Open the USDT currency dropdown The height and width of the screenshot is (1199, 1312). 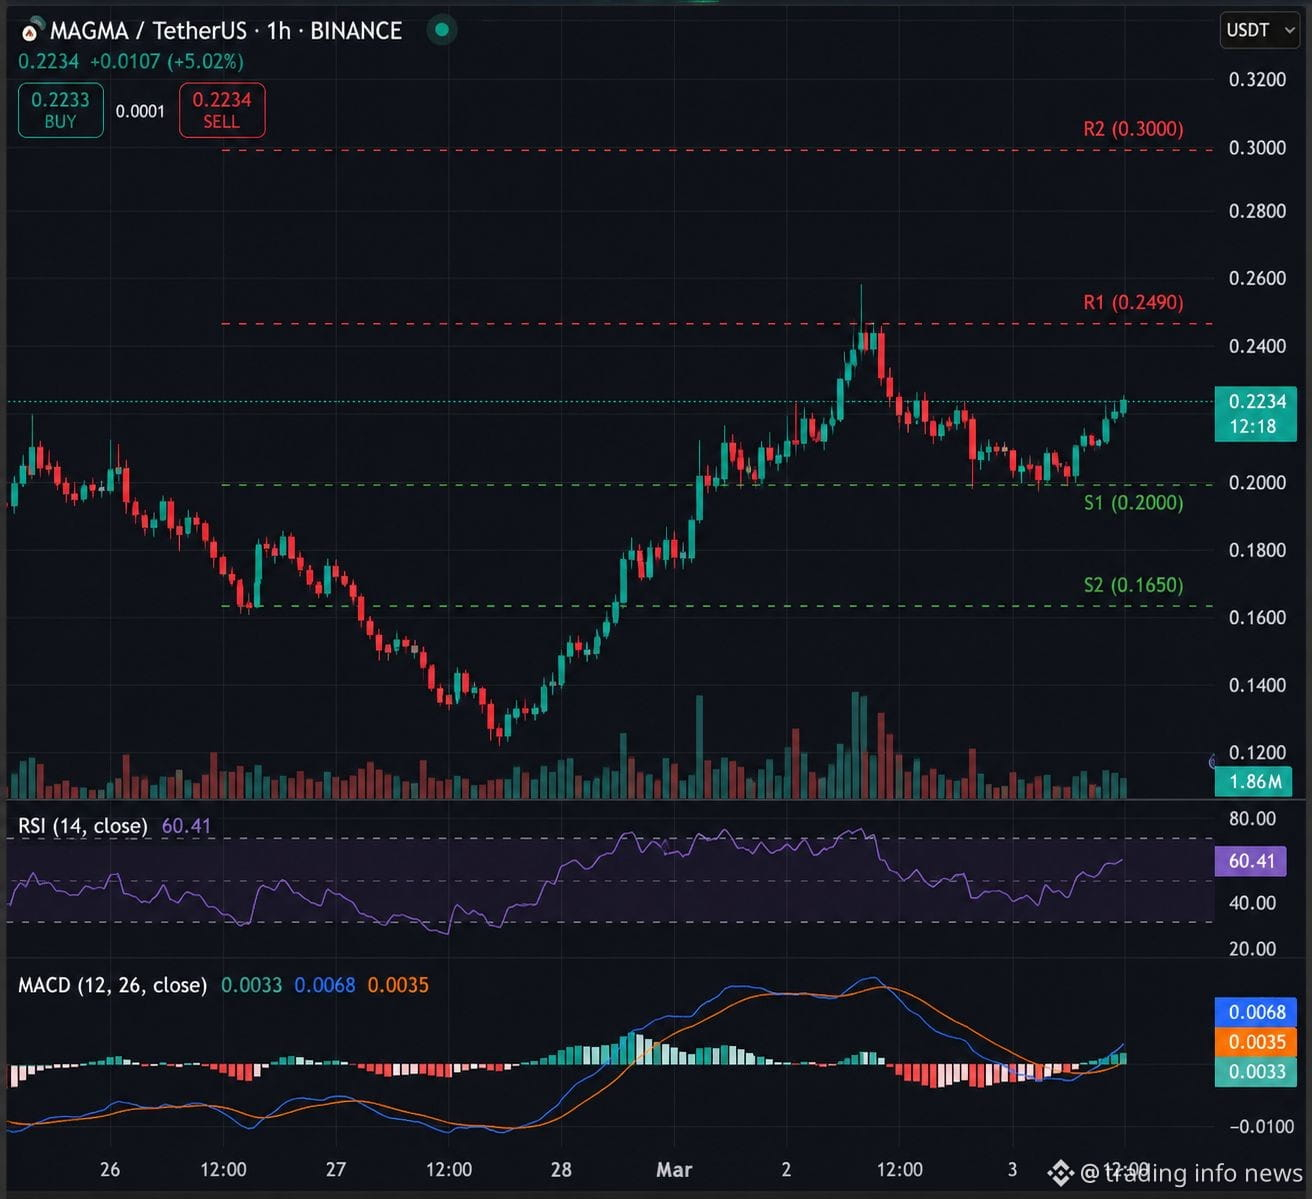(1260, 30)
